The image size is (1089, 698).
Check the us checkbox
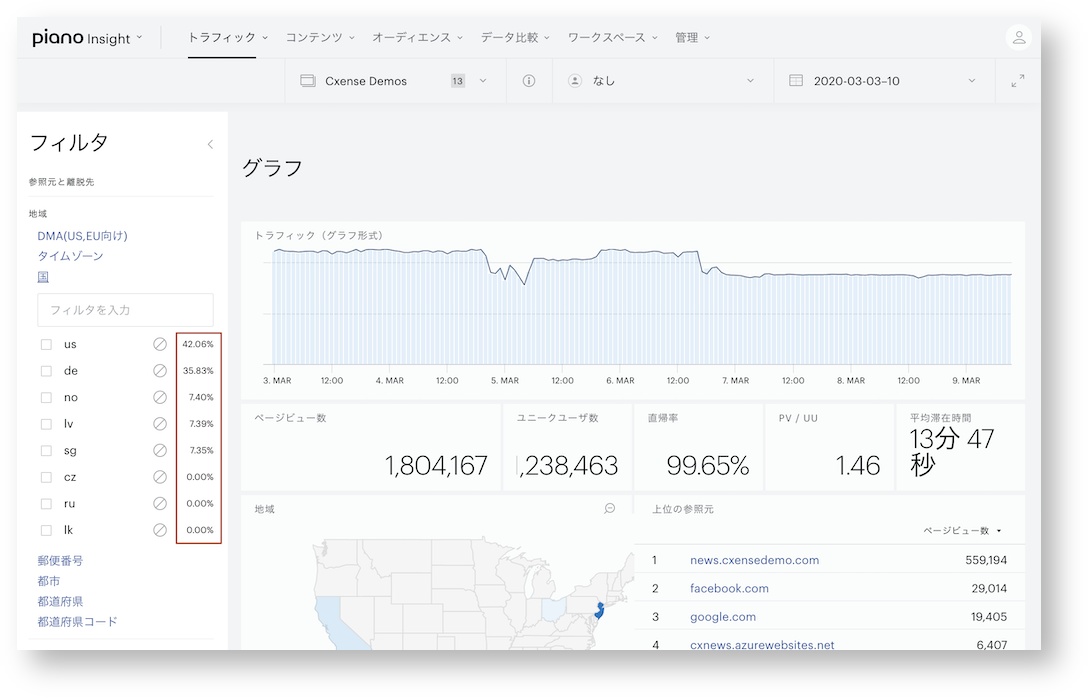pos(47,344)
